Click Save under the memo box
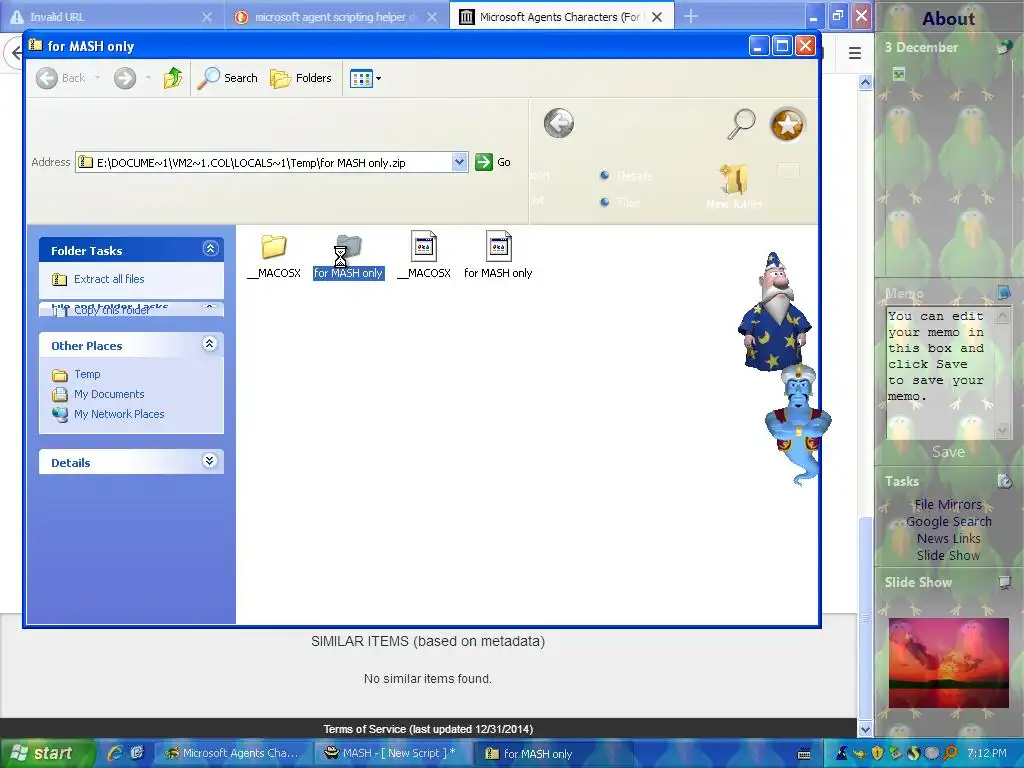The height and width of the screenshot is (768, 1024). (x=948, y=452)
